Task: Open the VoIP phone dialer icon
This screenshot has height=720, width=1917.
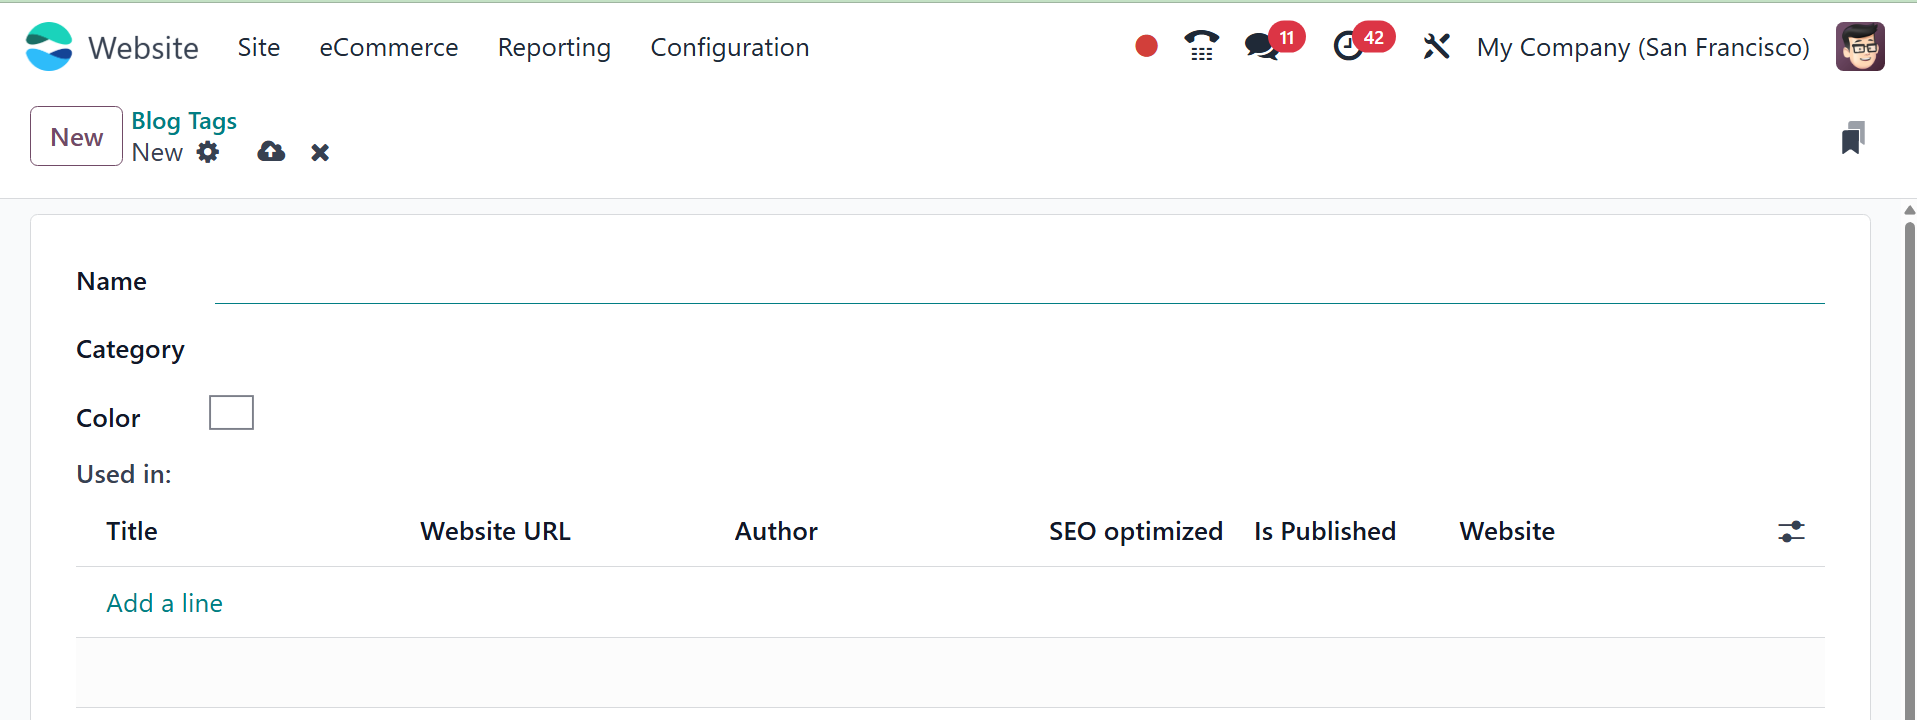Action: [1201, 46]
